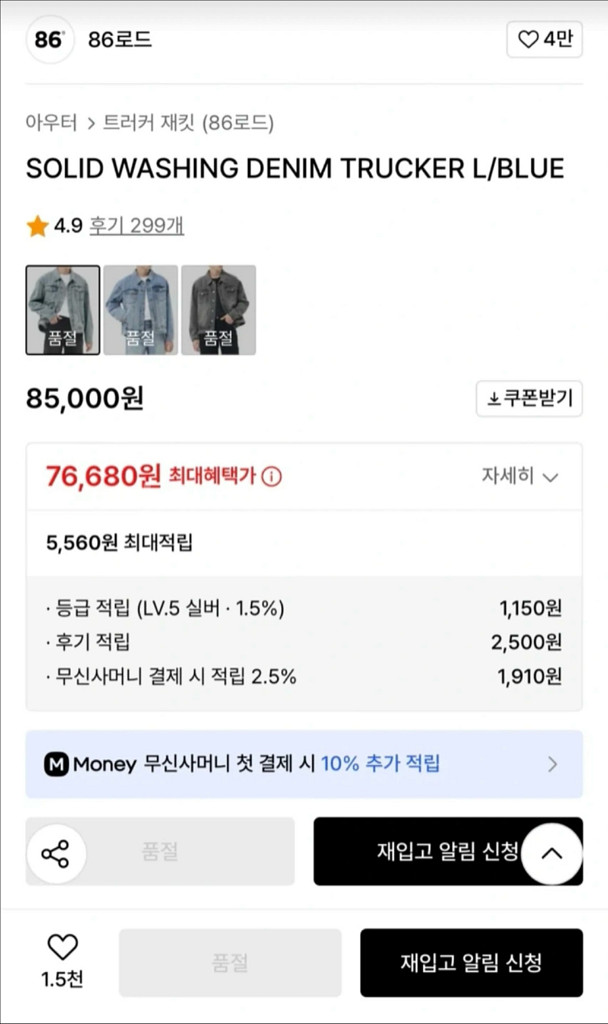Collapse the page using the circular up arrow
Viewport: 608px width, 1024px height.
coord(549,853)
